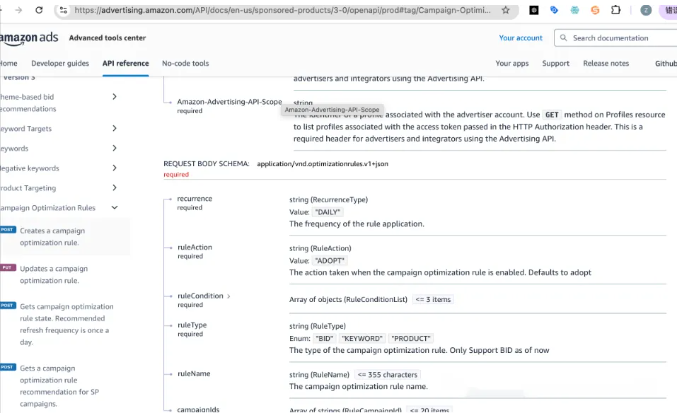This screenshot has height=417, width=677.
Task: Open the Release notes link
Action: (x=606, y=63)
